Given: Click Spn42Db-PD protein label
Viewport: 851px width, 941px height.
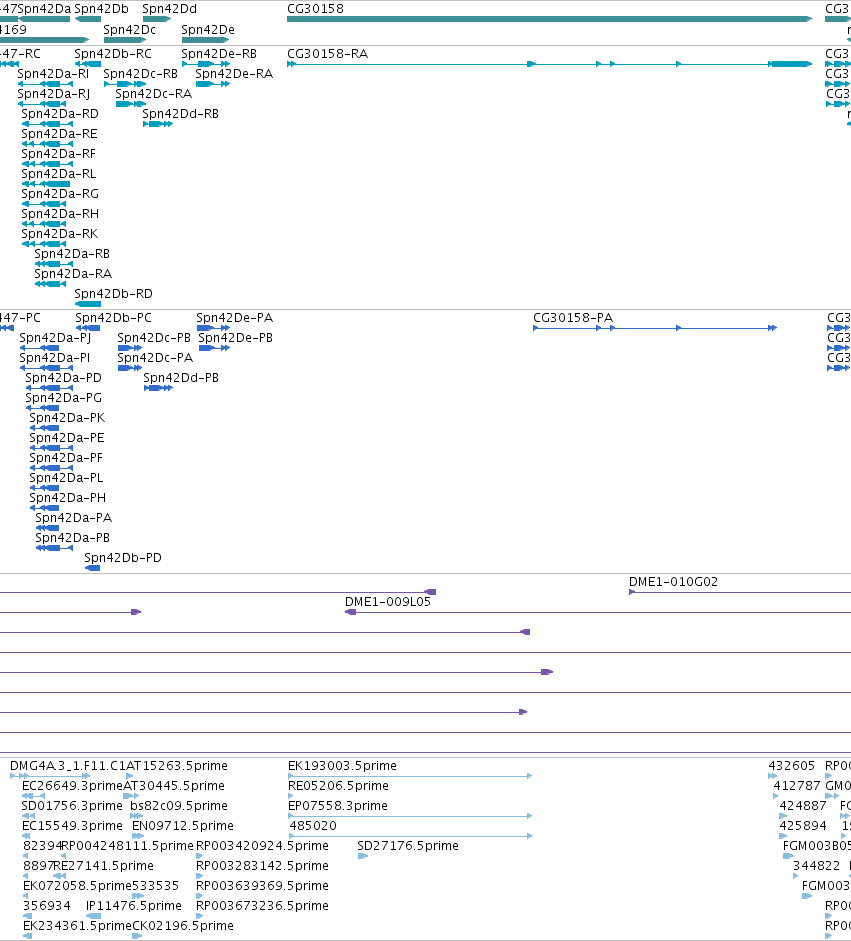Looking at the screenshot, I should click(123, 558).
